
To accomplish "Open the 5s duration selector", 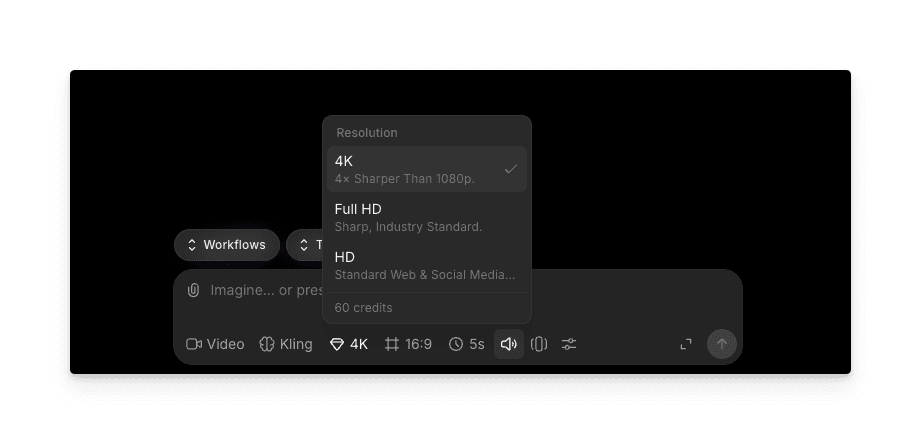I will click(x=466, y=344).
